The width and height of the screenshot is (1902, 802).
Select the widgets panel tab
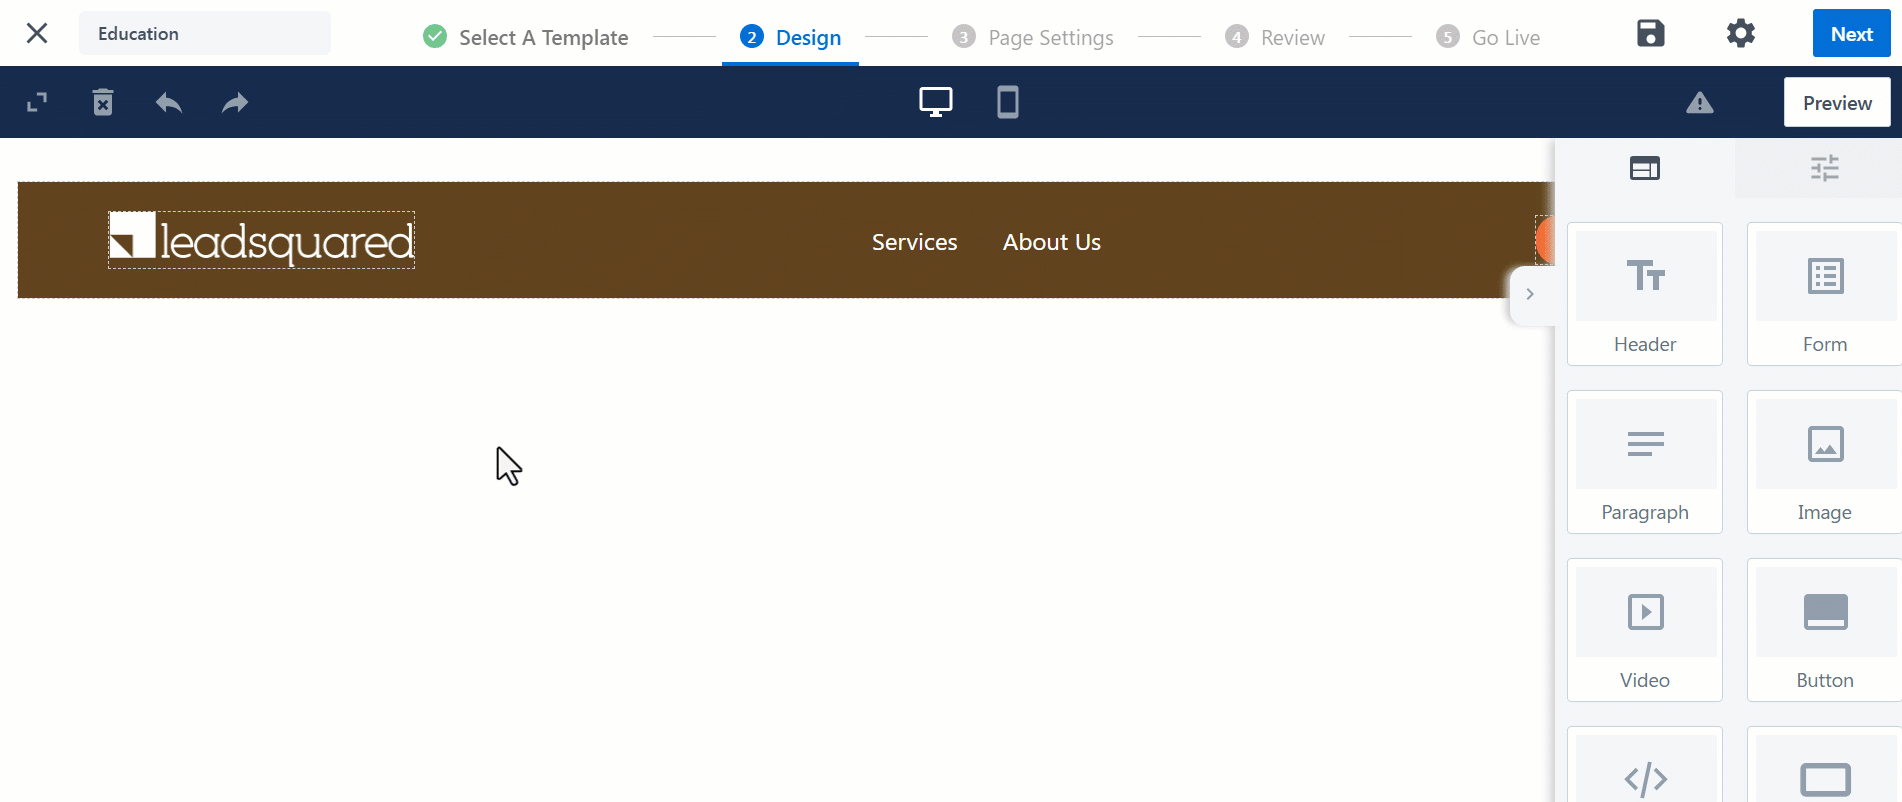point(1645,168)
